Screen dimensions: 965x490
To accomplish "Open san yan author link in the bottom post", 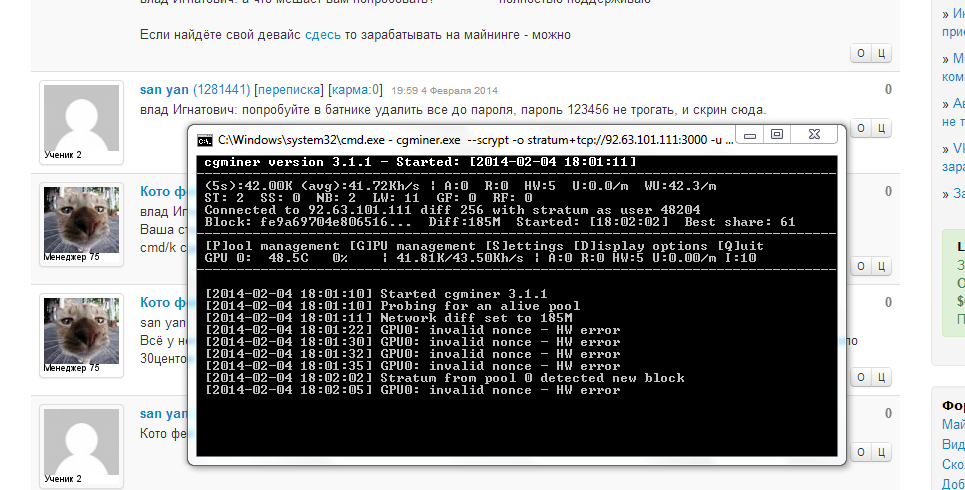I will tap(163, 414).
